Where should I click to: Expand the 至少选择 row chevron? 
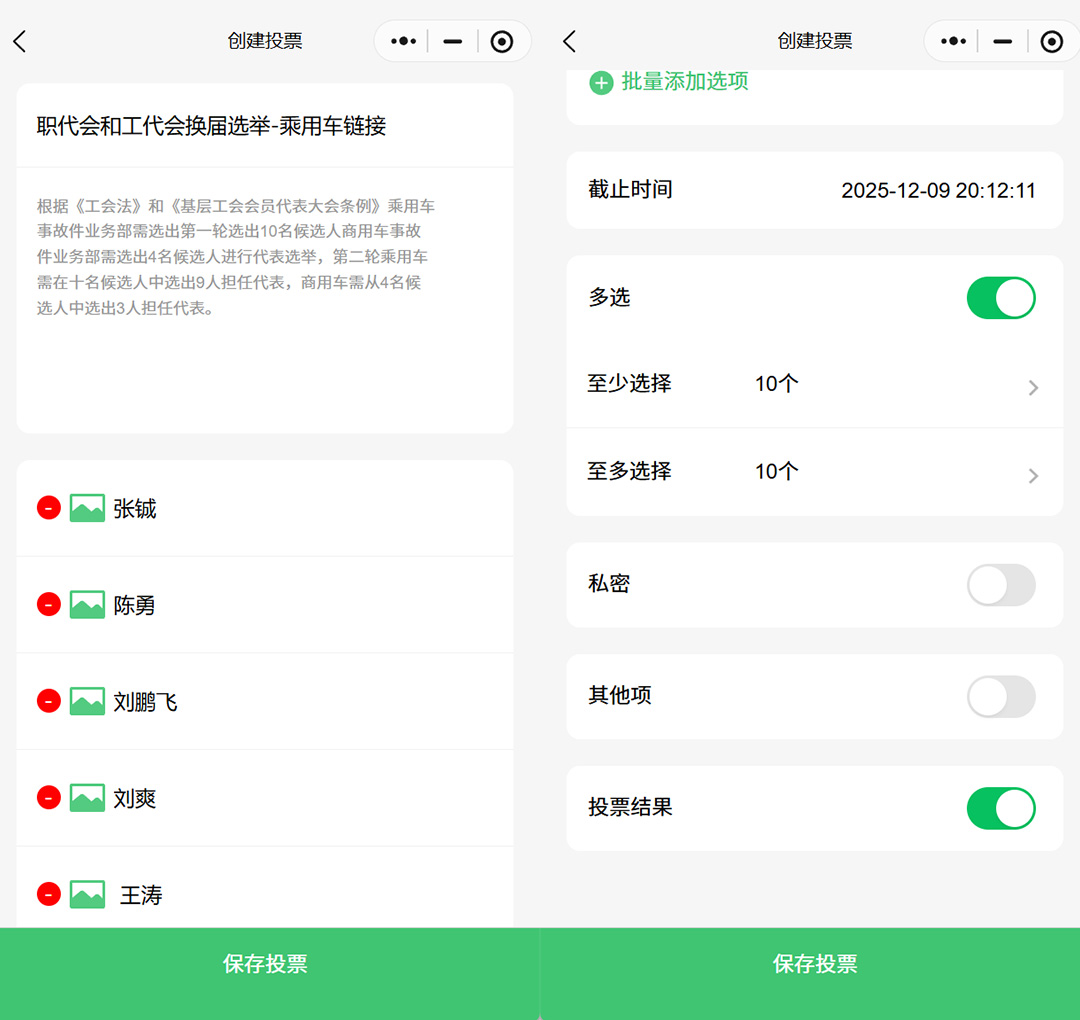[1033, 388]
